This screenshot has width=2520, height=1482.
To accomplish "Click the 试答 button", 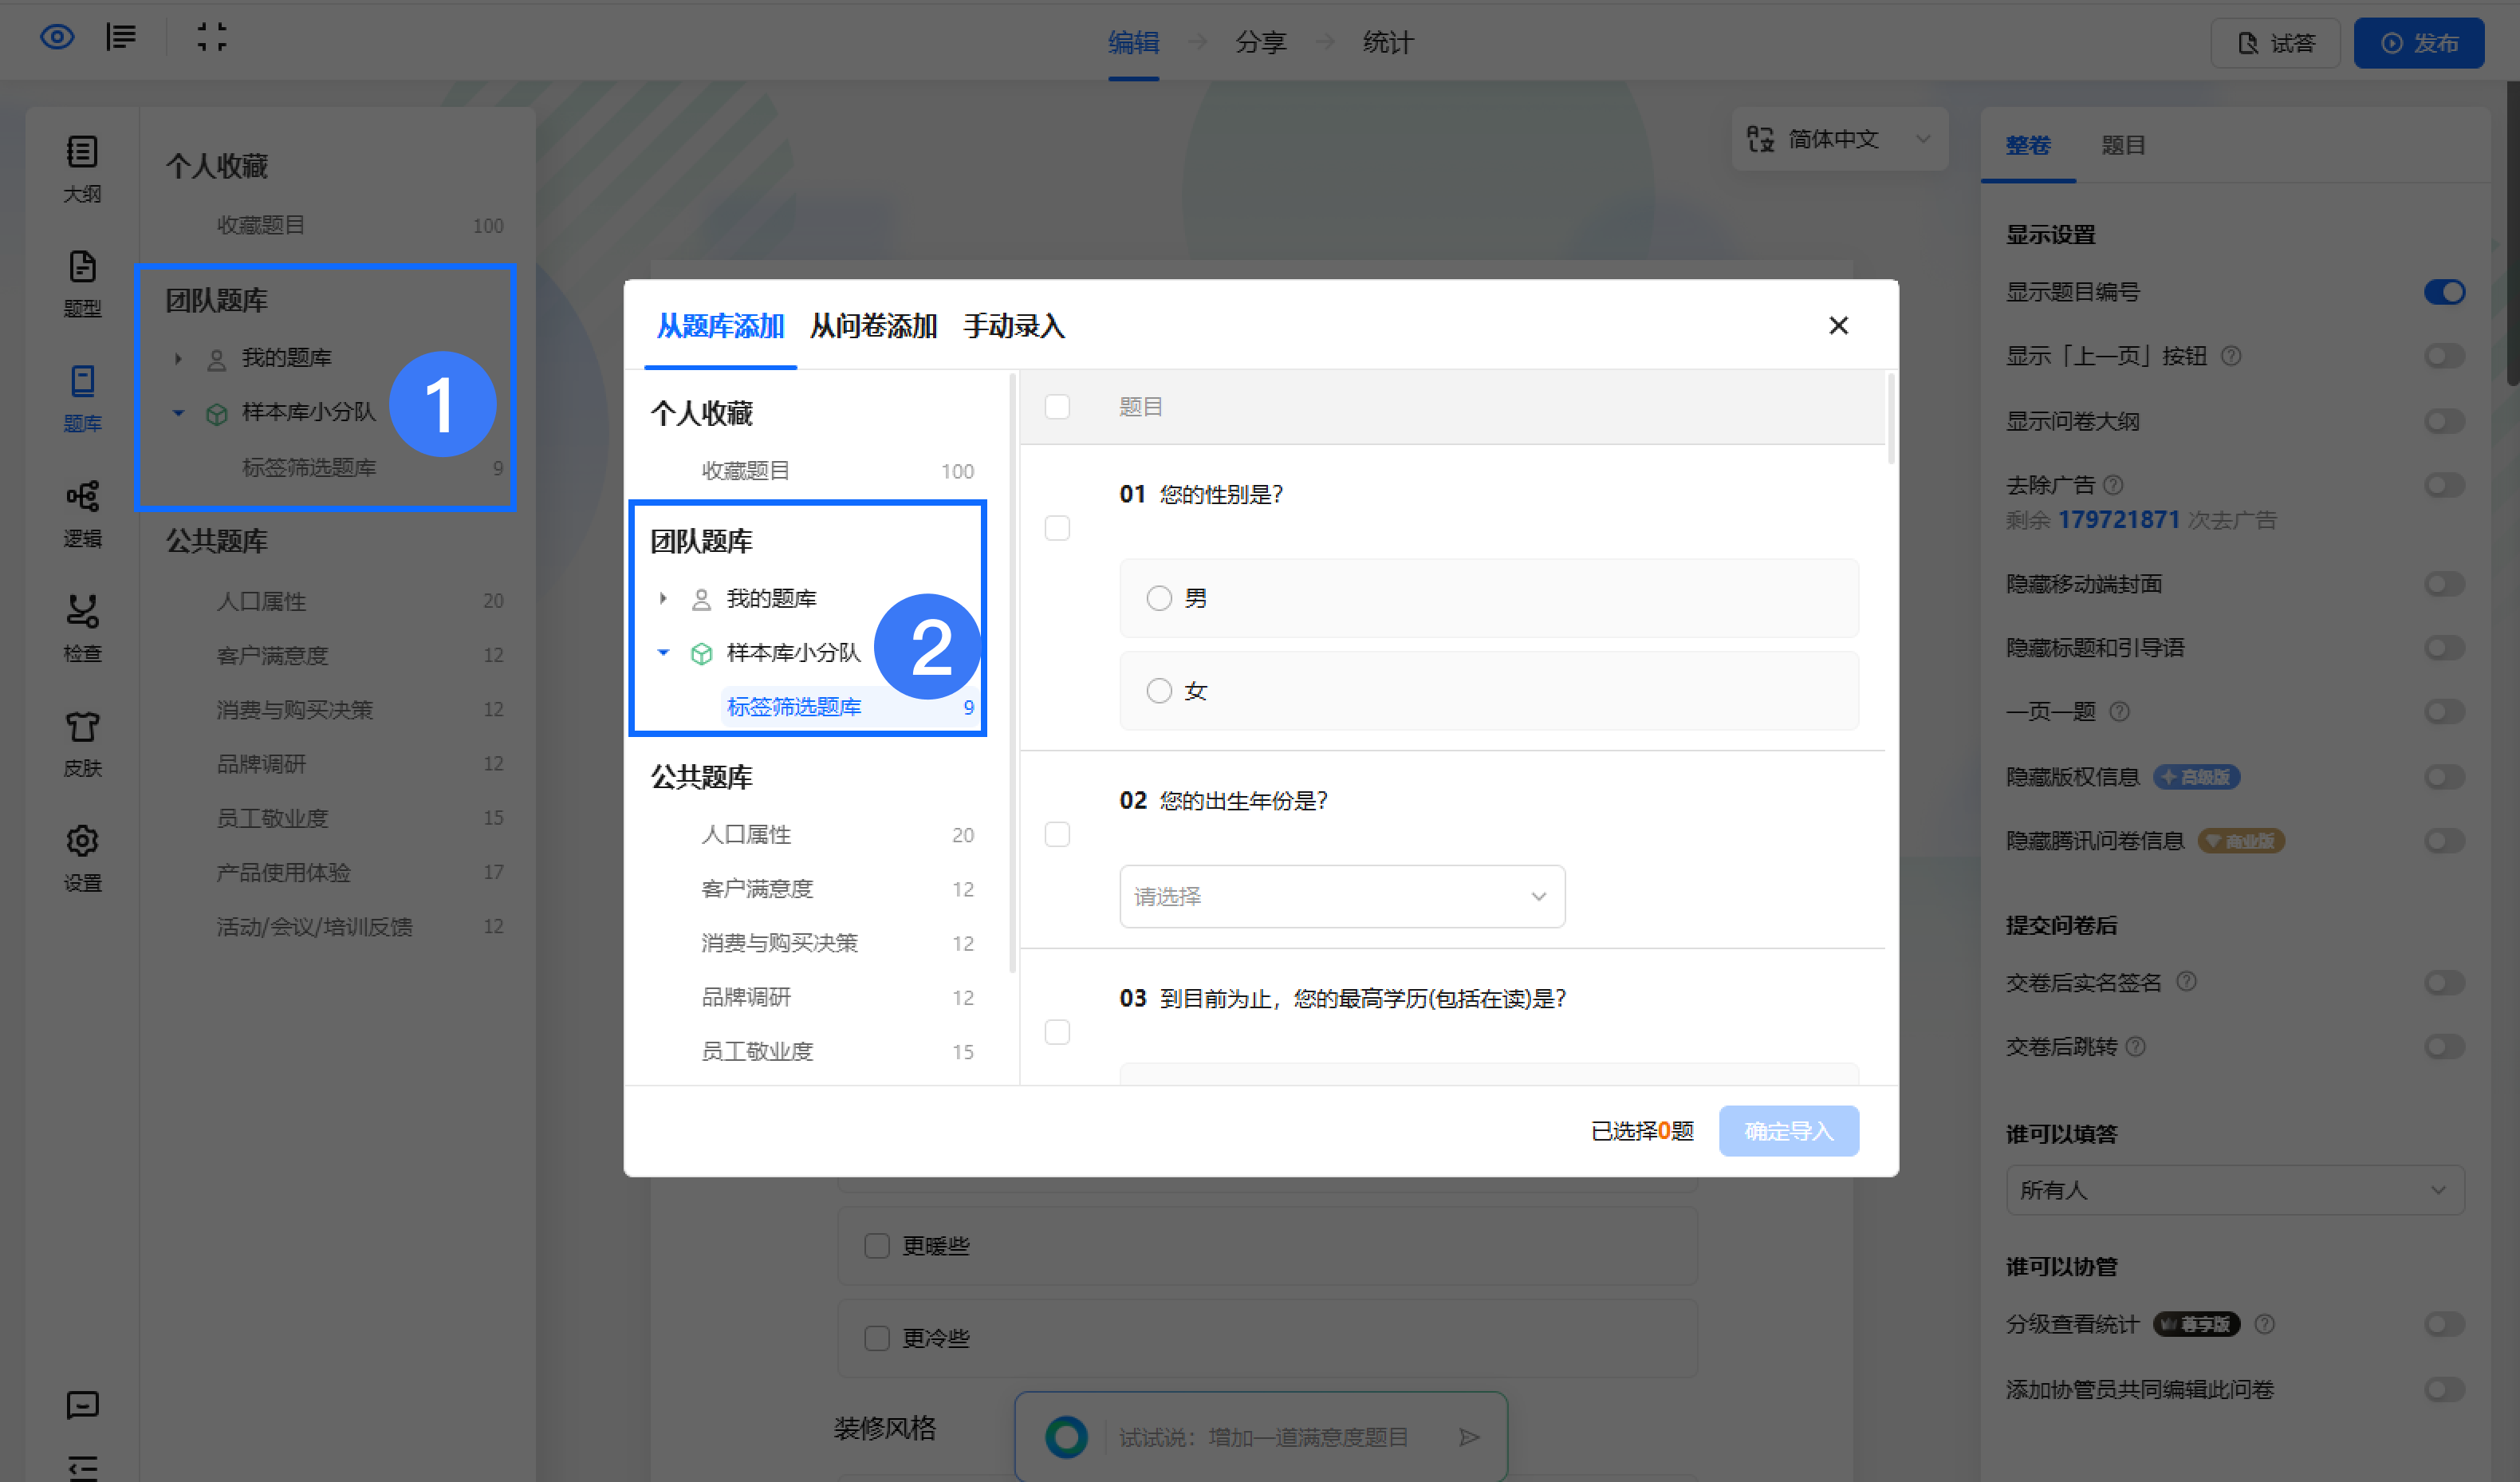I will click(2275, 43).
